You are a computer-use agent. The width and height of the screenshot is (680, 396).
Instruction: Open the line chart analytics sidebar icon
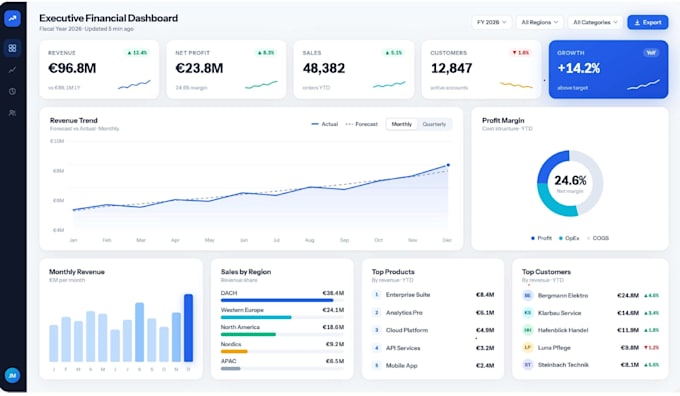[x=12, y=70]
